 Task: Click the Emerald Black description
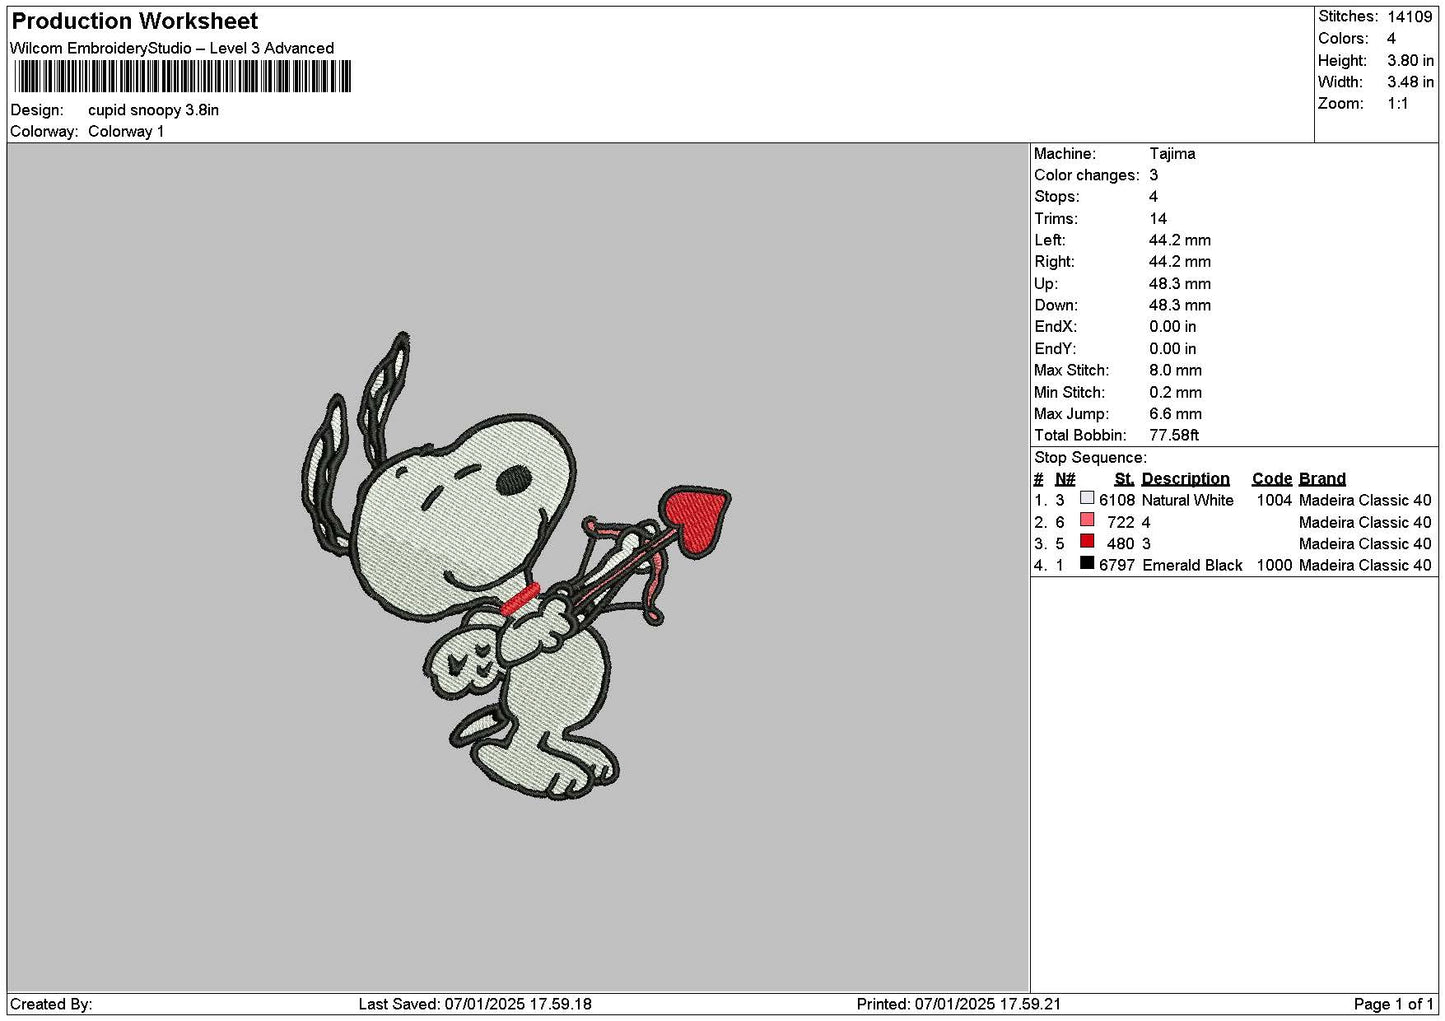pos(1192,565)
